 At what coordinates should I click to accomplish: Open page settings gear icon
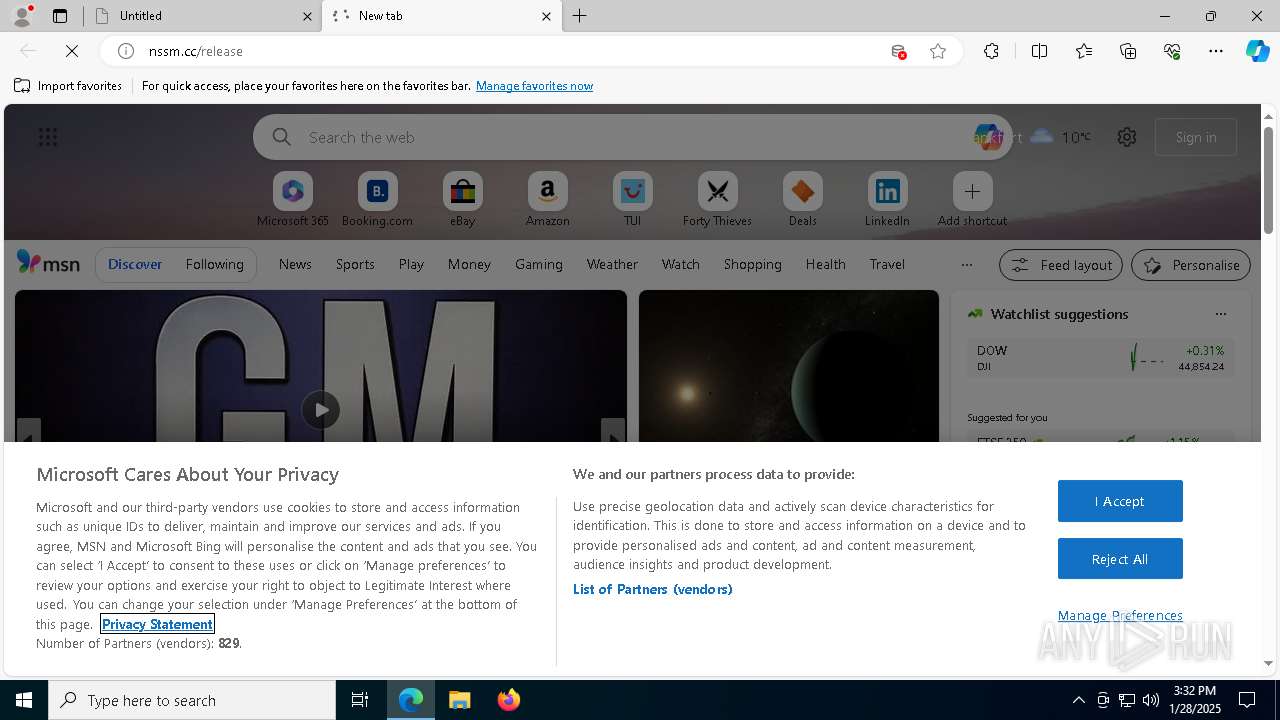[1127, 137]
